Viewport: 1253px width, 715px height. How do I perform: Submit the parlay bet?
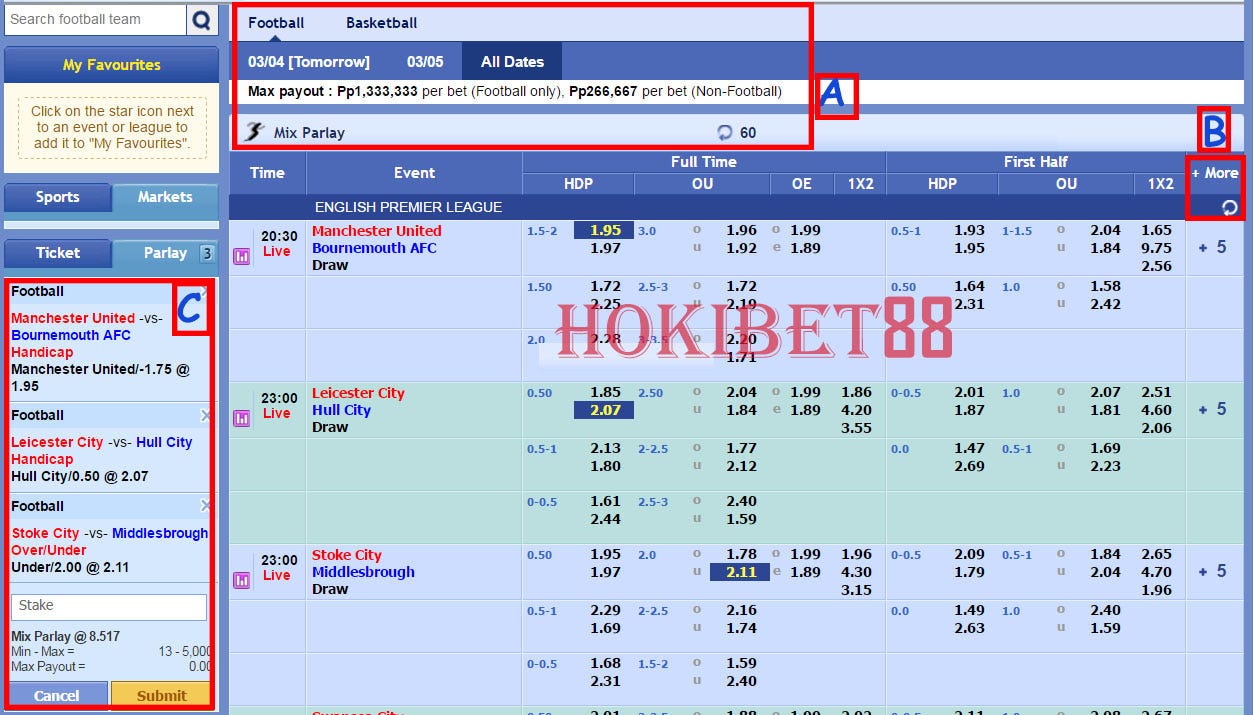pyautogui.click(x=161, y=695)
